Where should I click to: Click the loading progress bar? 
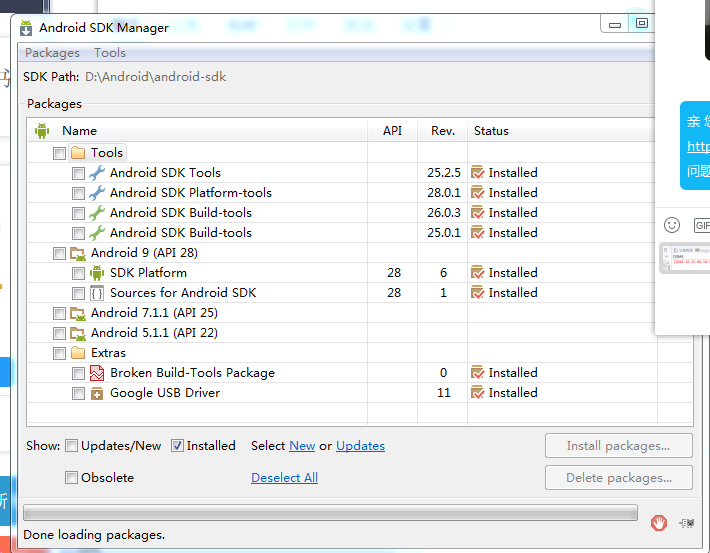[331, 513]
